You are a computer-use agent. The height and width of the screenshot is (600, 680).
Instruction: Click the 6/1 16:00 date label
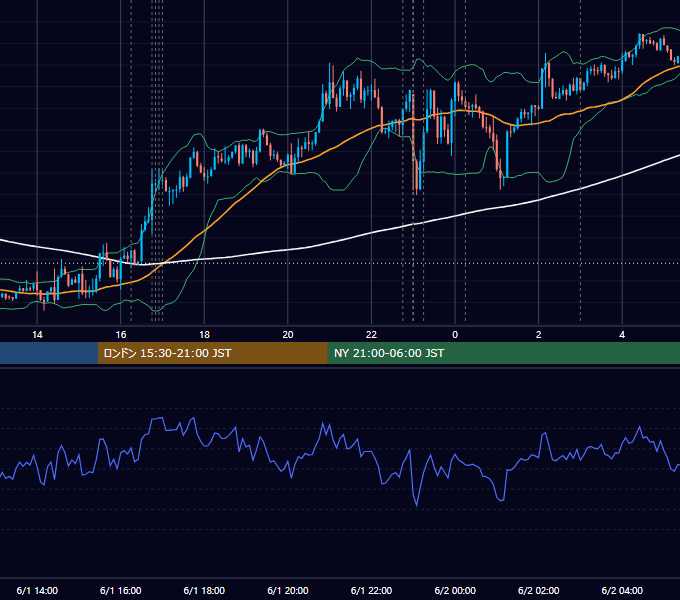click(121, 590)
